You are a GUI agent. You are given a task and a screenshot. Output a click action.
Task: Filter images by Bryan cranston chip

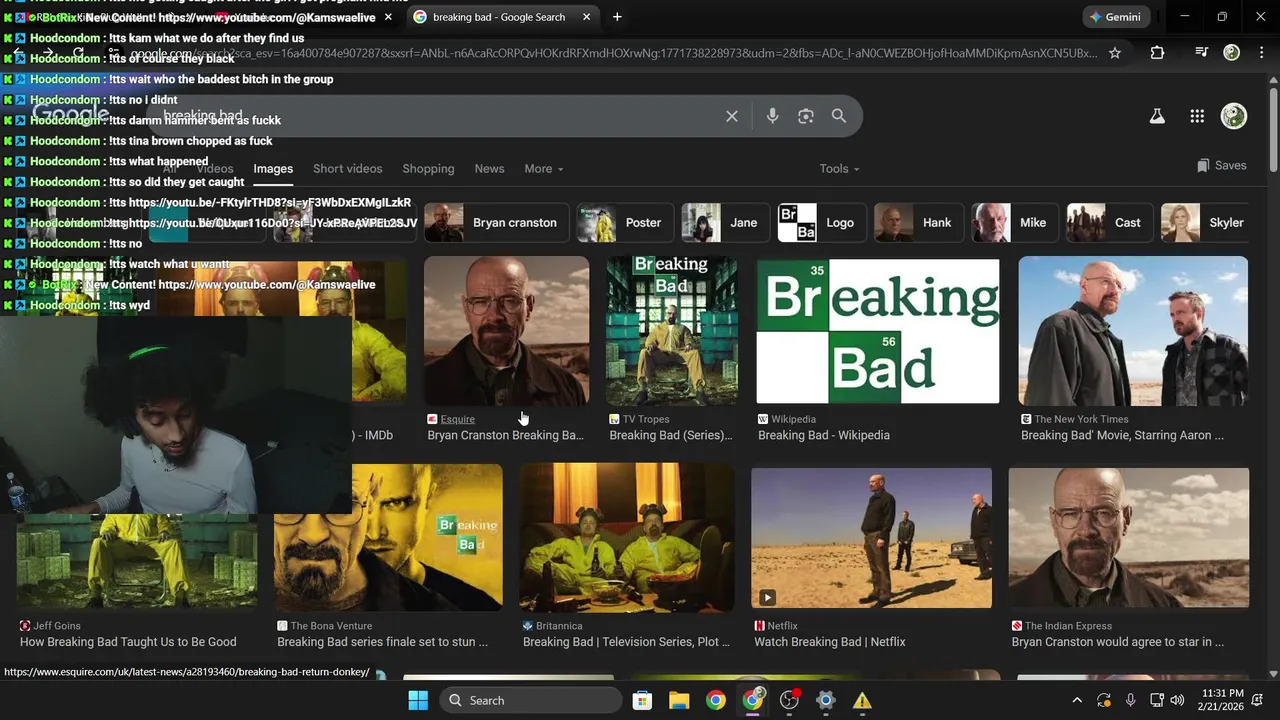(x=497, y=223)
